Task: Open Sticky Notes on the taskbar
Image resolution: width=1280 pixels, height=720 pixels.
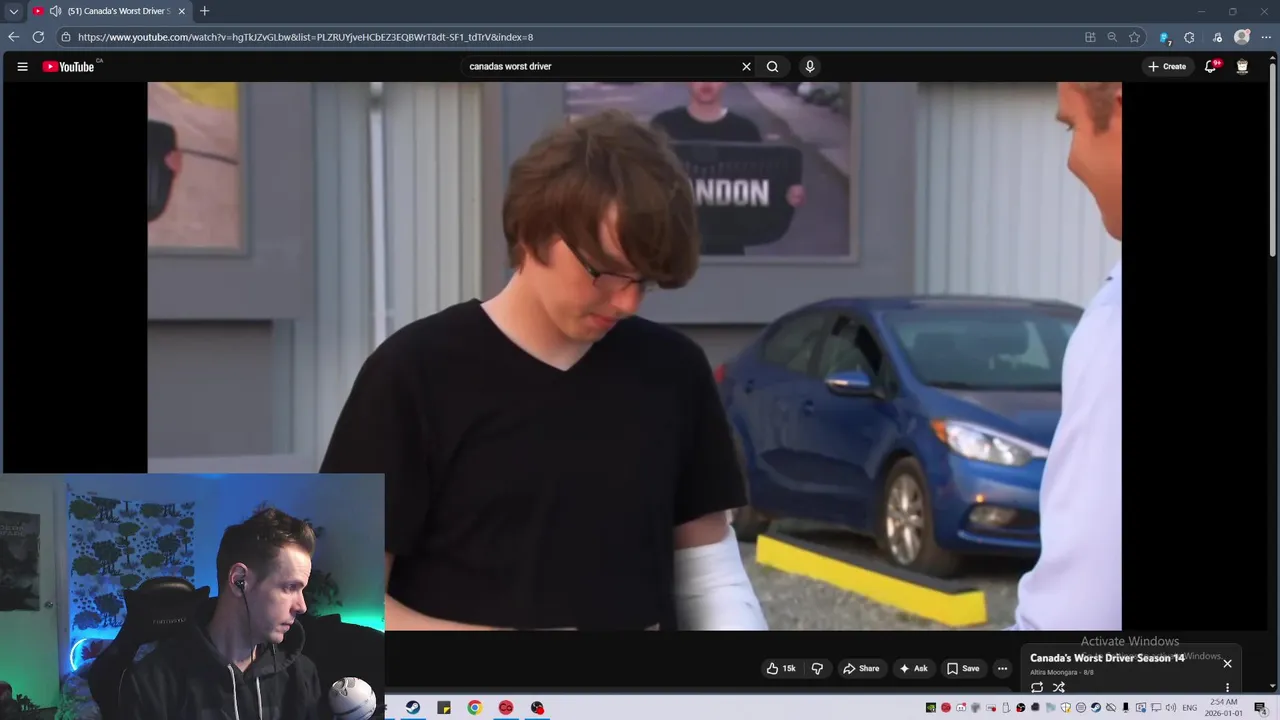Action: pos(444,708)
